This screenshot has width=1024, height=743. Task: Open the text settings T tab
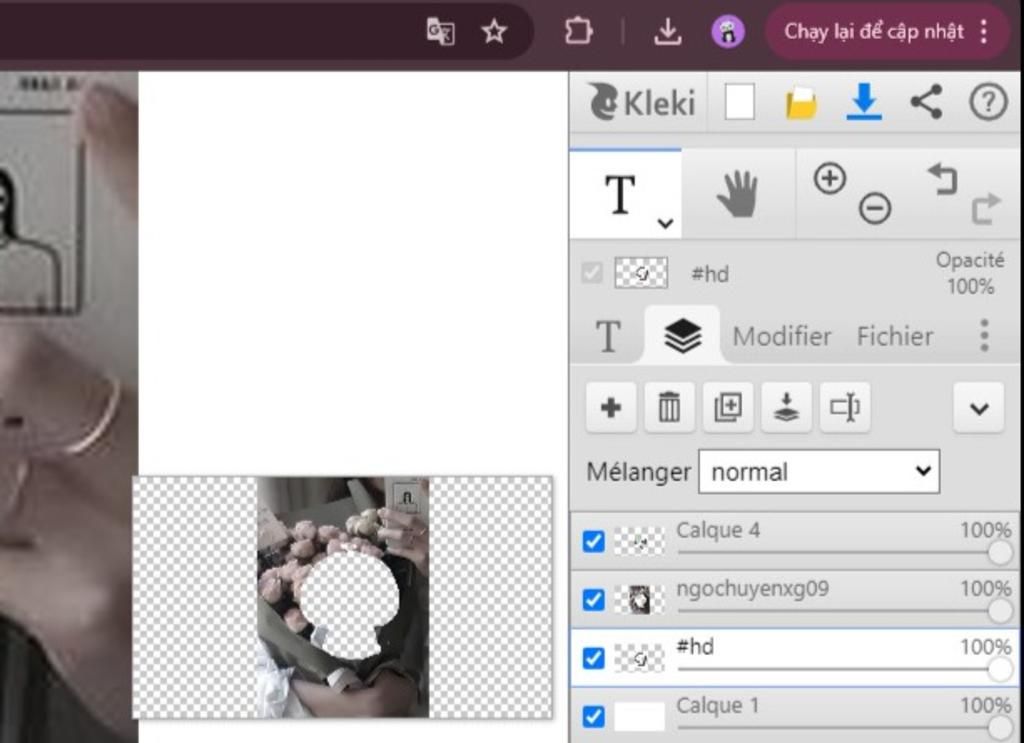pos(608,336)
